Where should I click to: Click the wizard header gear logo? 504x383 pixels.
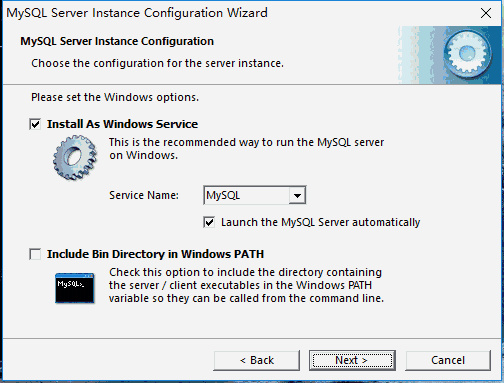tap(467, 55)
